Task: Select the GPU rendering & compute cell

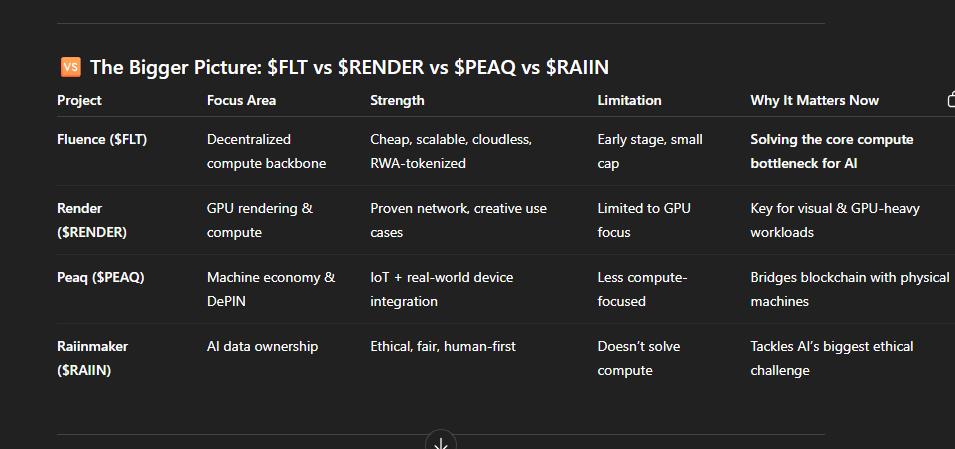Action: (260, 221)
